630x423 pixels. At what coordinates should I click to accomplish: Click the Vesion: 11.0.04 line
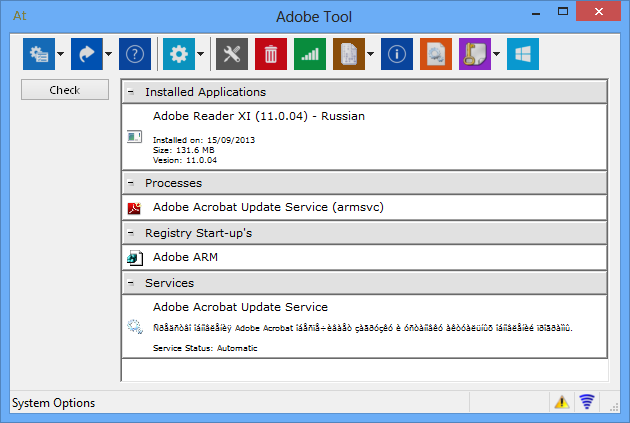(x=185, y=160)
